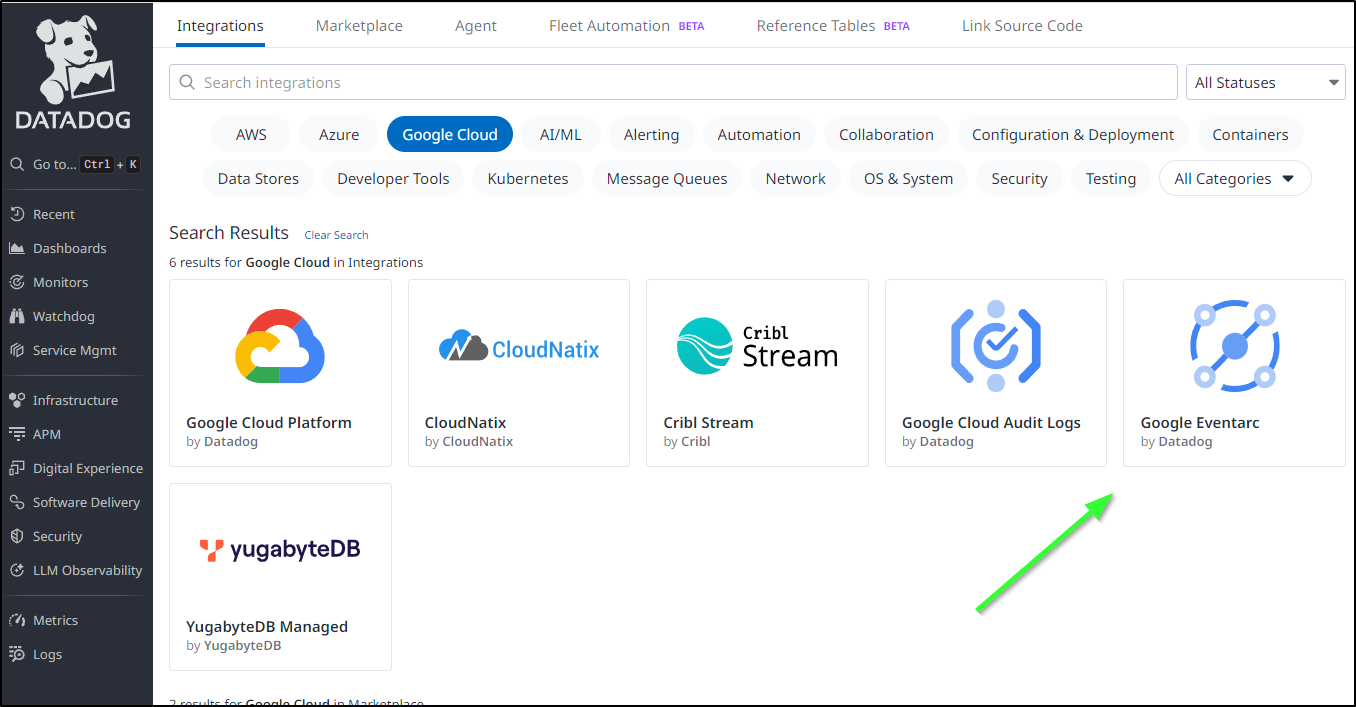1356x707 pixels.
Task: Click the Logs icon in sidebar
Action: pos(17,654)
